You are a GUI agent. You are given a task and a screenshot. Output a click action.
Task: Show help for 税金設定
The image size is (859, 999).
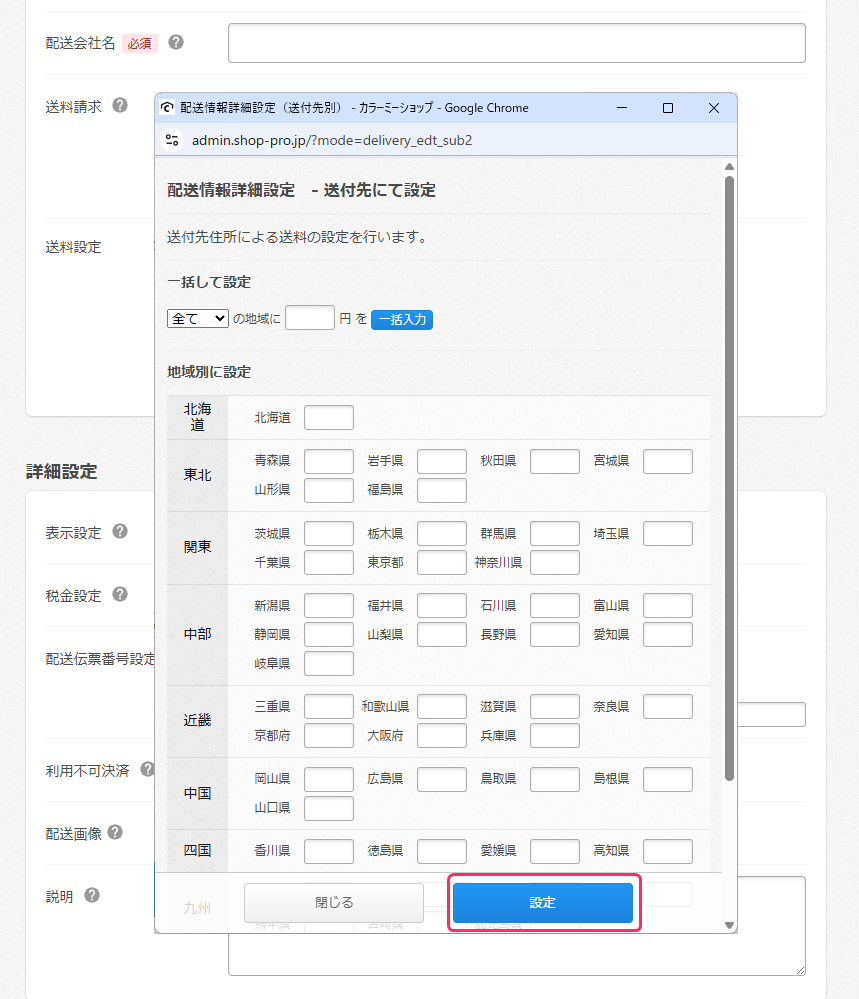120,594
